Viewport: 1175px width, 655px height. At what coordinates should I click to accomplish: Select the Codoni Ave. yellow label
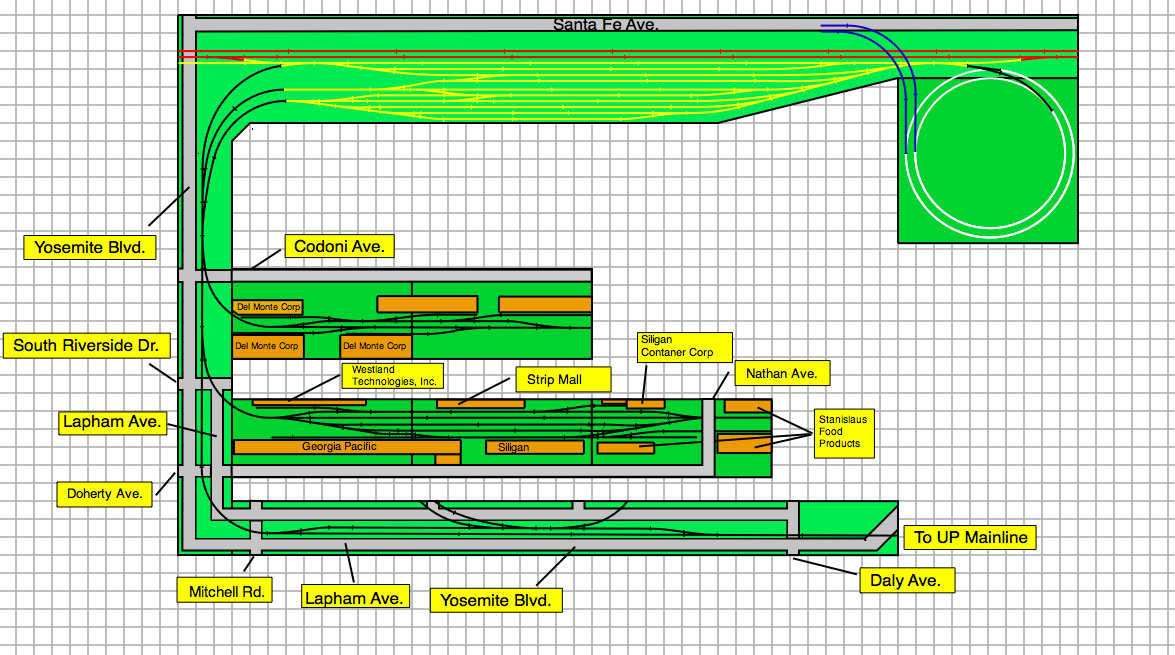339,246
